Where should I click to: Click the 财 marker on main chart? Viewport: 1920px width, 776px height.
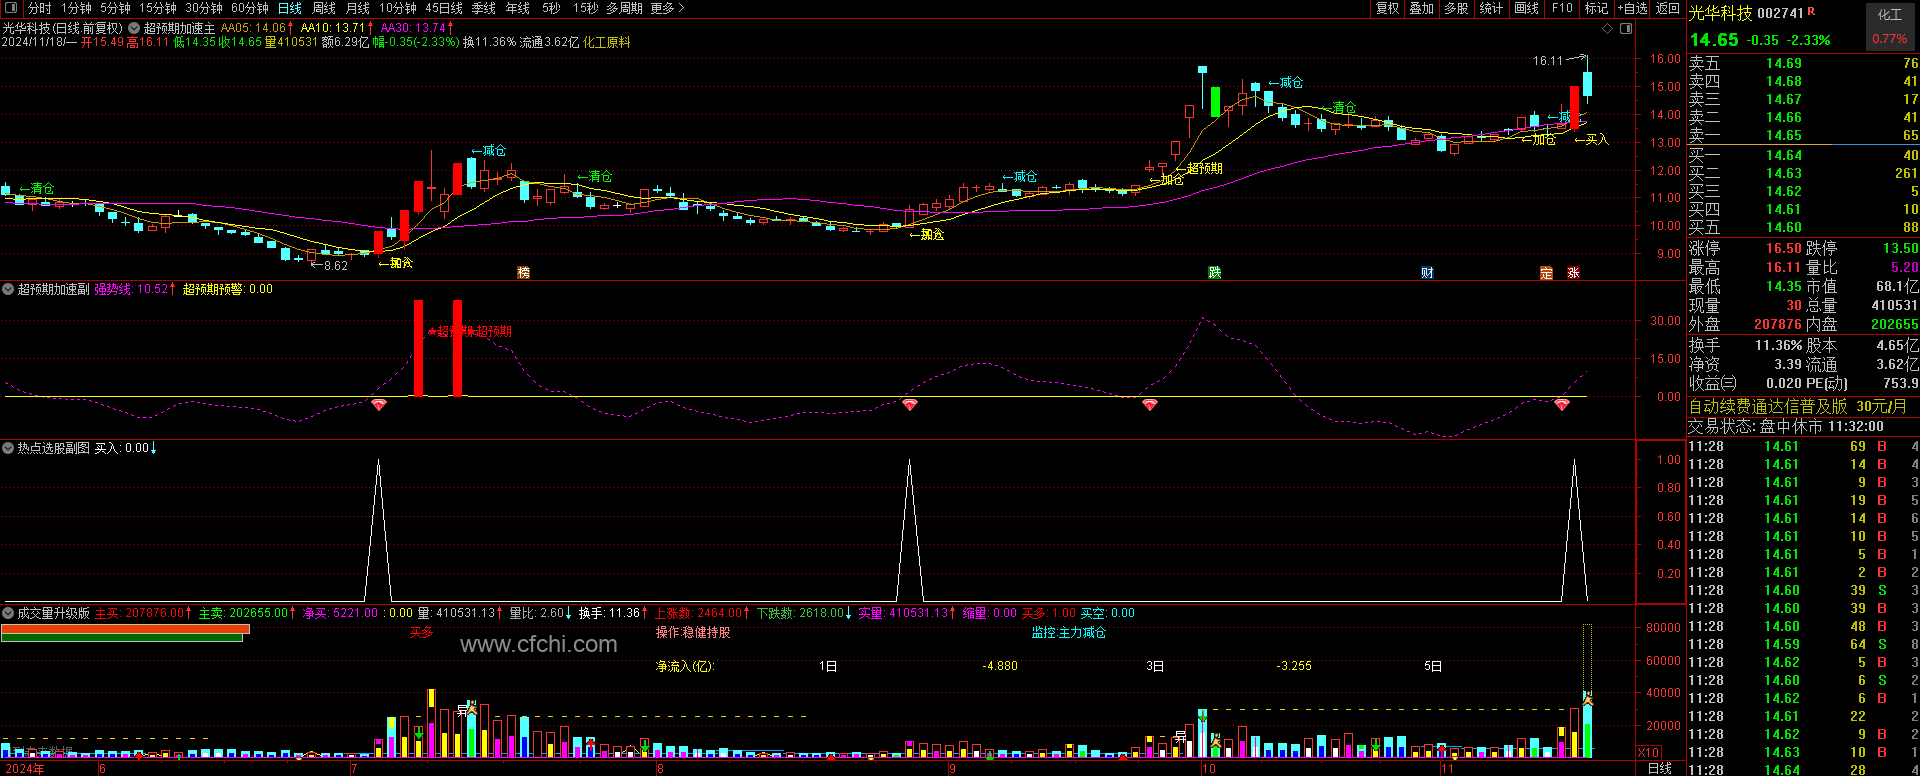1427,273
